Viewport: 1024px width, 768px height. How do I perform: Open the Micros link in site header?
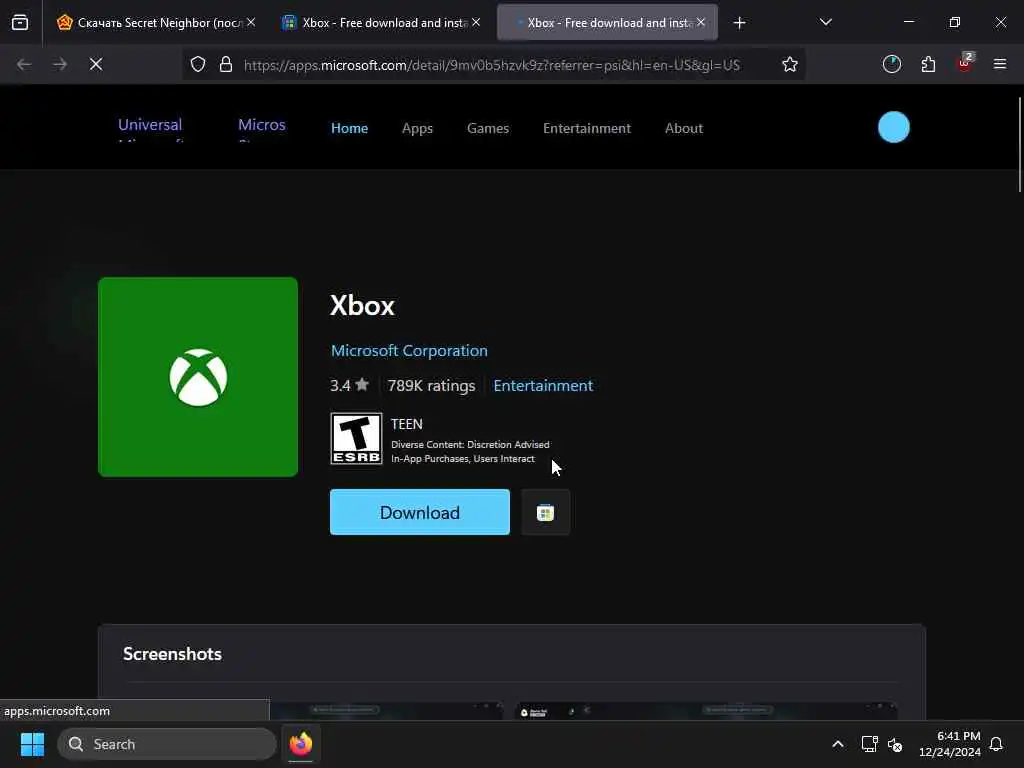261,128
